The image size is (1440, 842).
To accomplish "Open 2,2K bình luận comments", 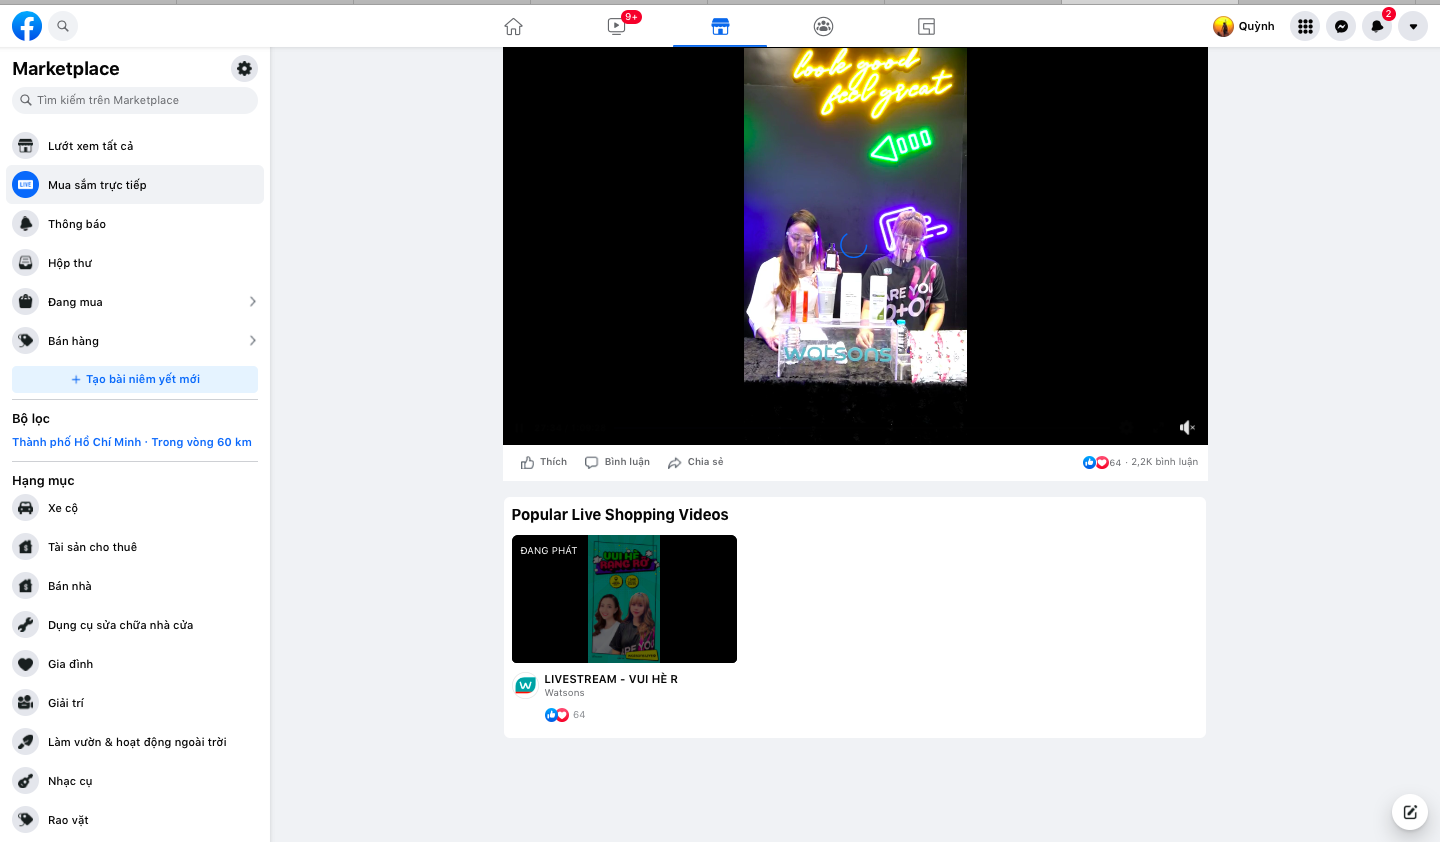I will 1165,462.
